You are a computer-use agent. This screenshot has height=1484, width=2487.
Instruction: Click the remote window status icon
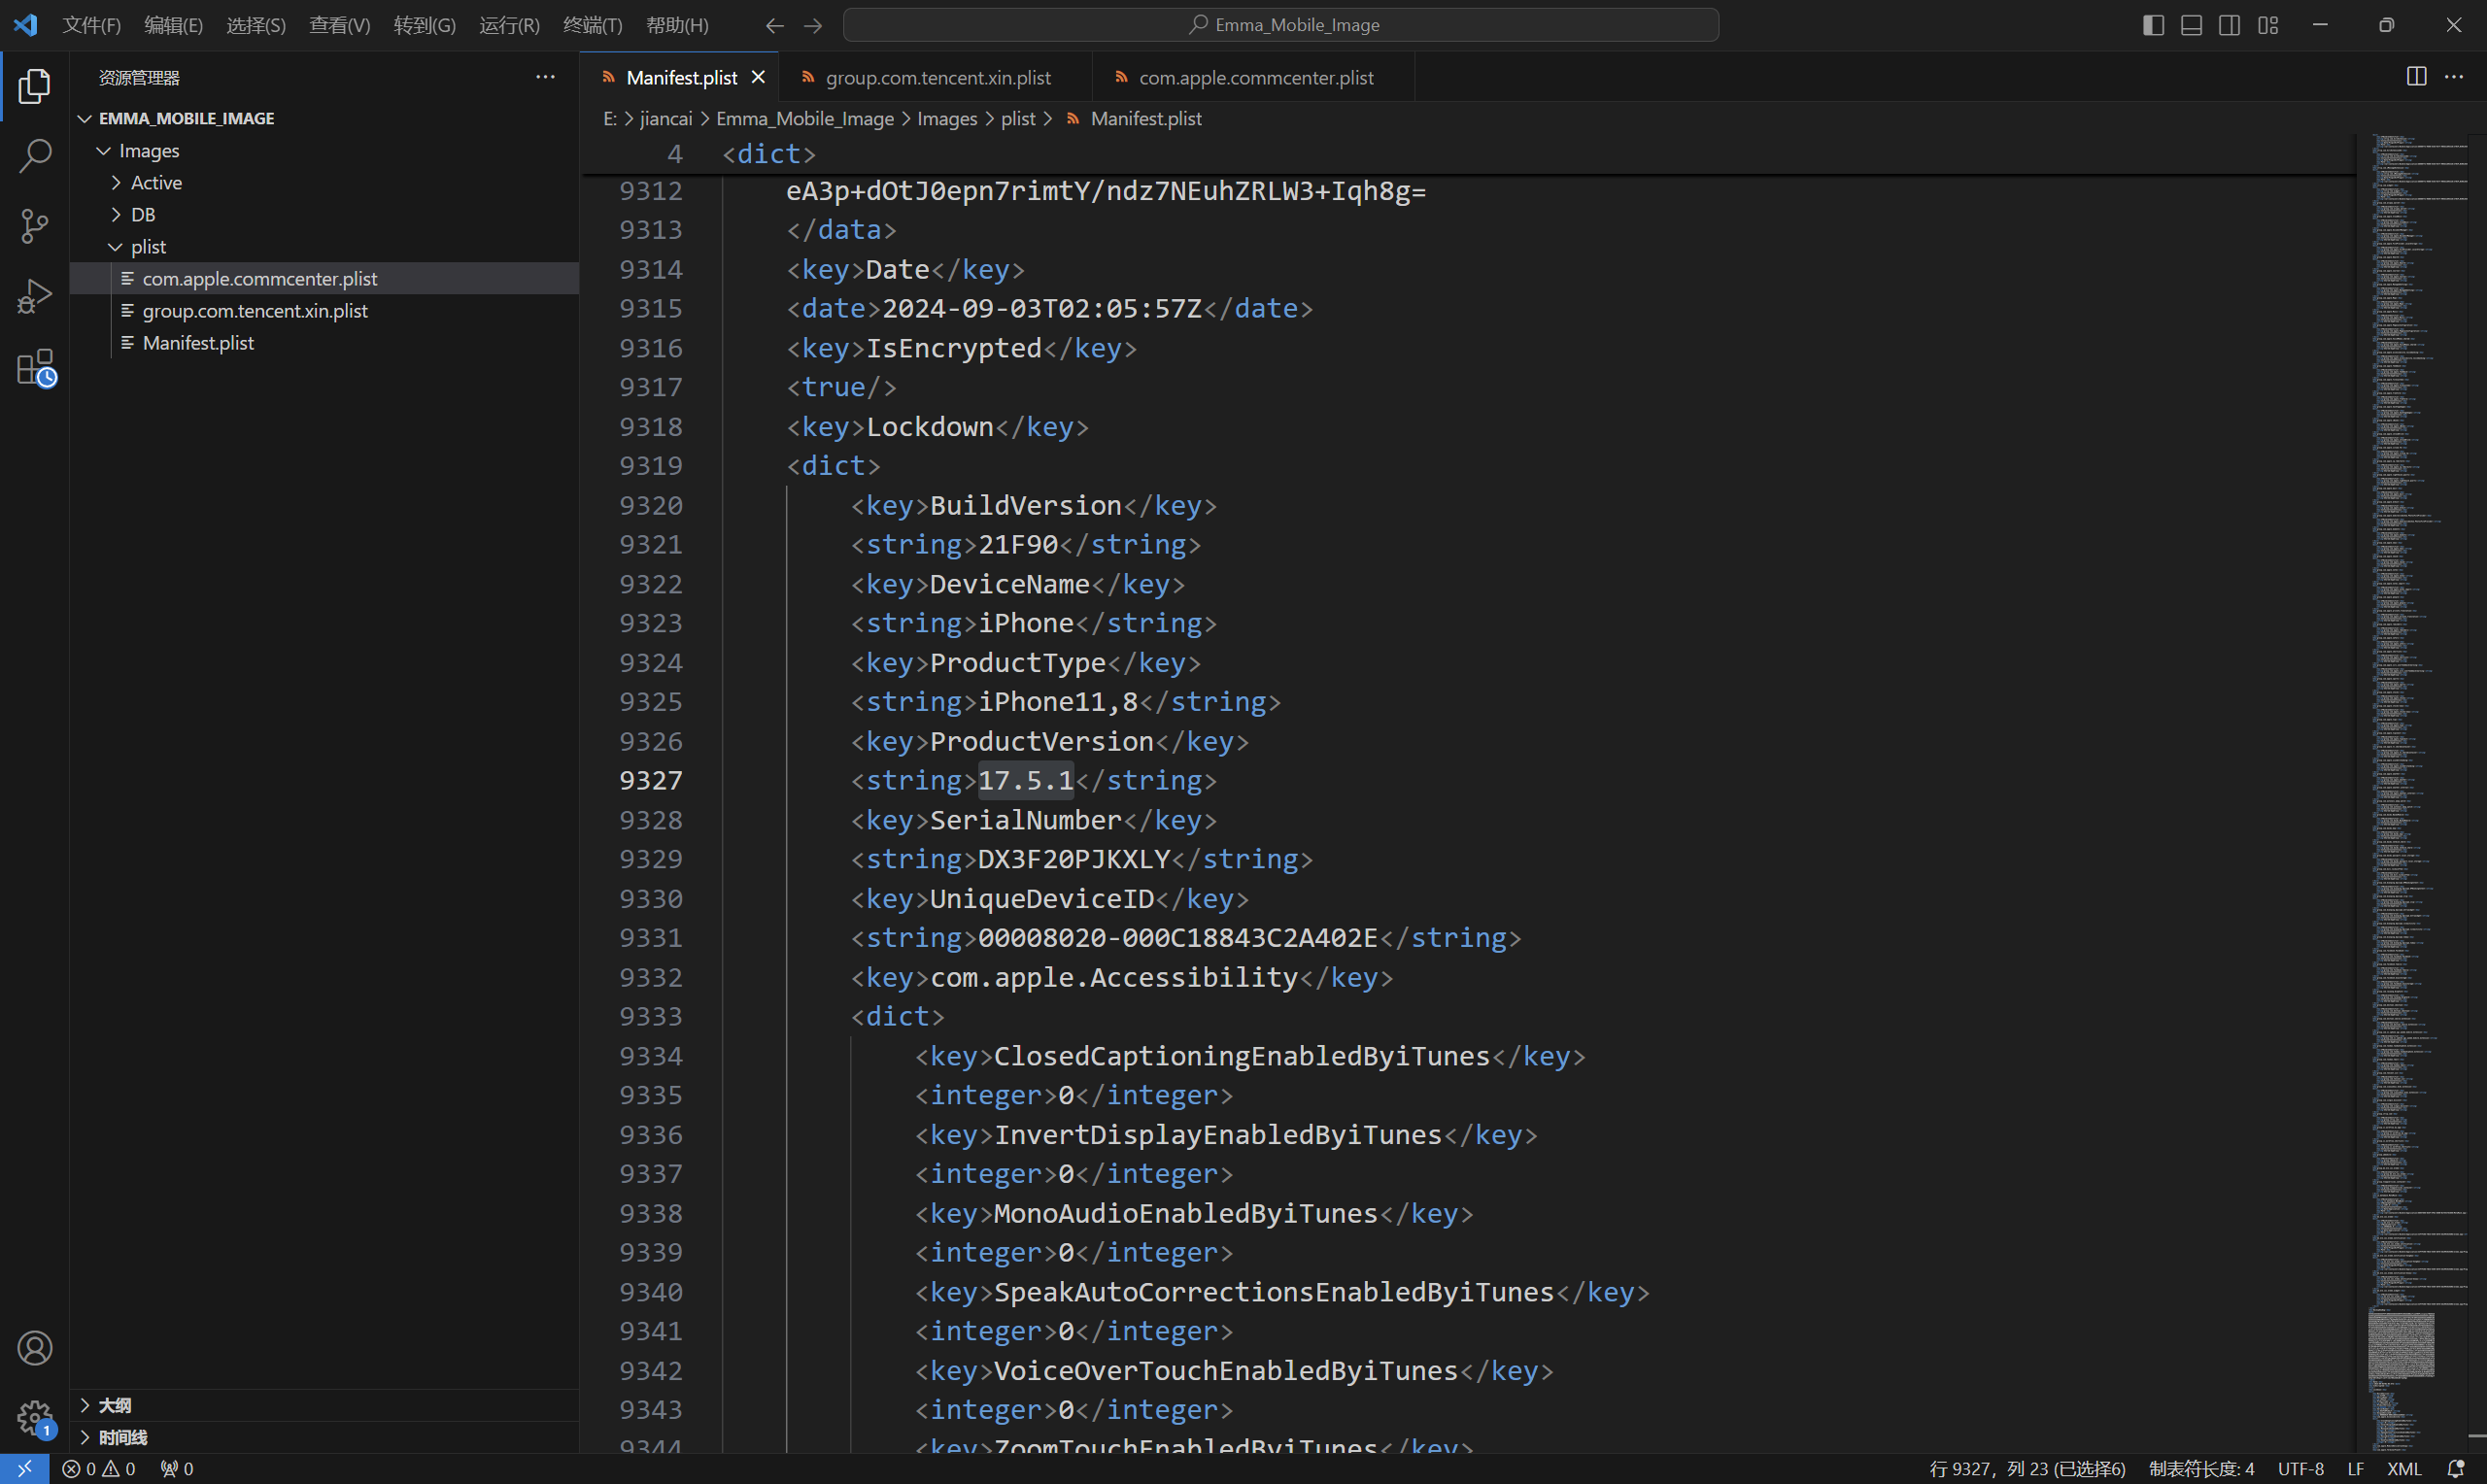pyautogui.click(x=24, y=1468)
